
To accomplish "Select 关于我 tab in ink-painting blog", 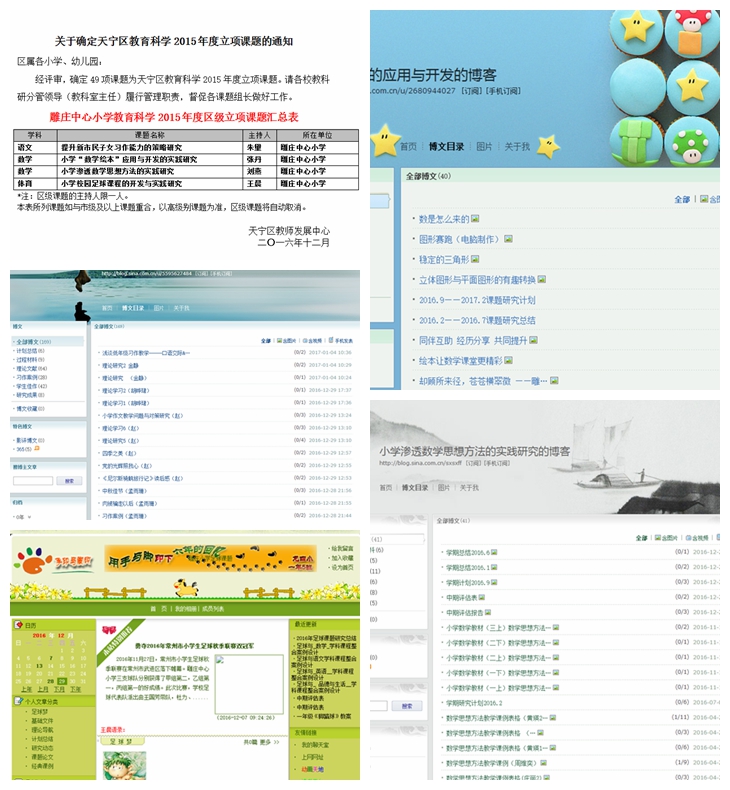I will point(468,487).
